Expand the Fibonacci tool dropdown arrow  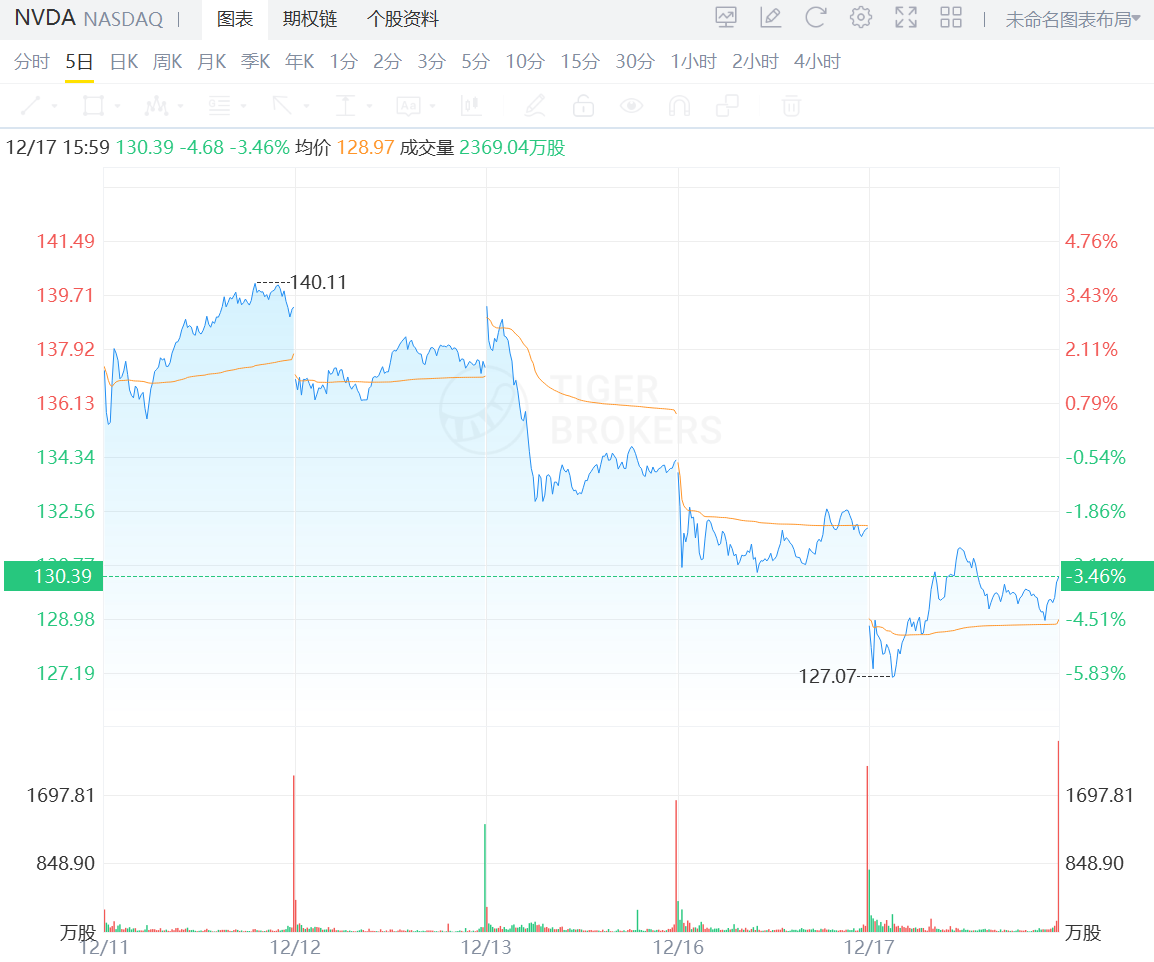[x=244, y=107]
